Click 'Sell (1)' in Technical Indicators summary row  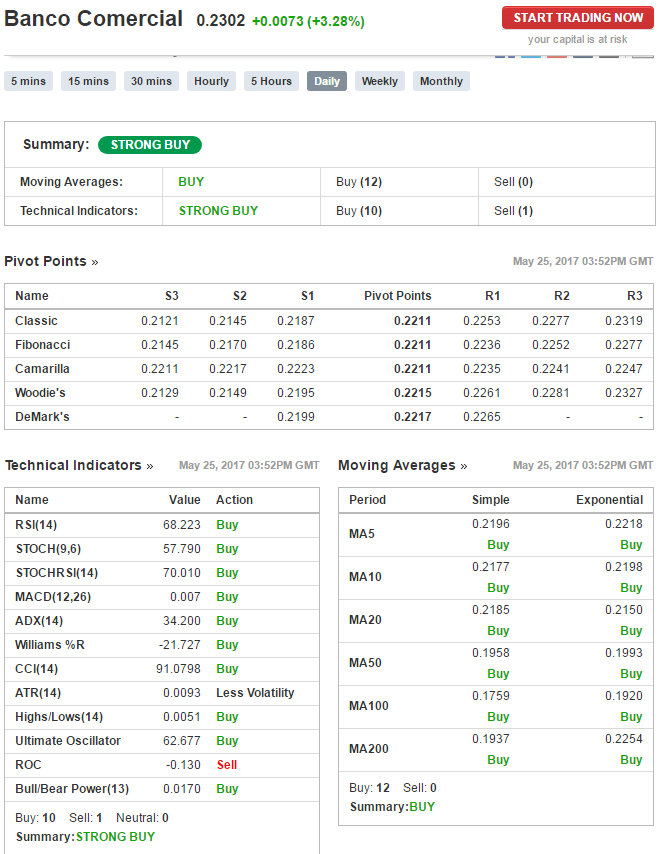coord(514,211)
